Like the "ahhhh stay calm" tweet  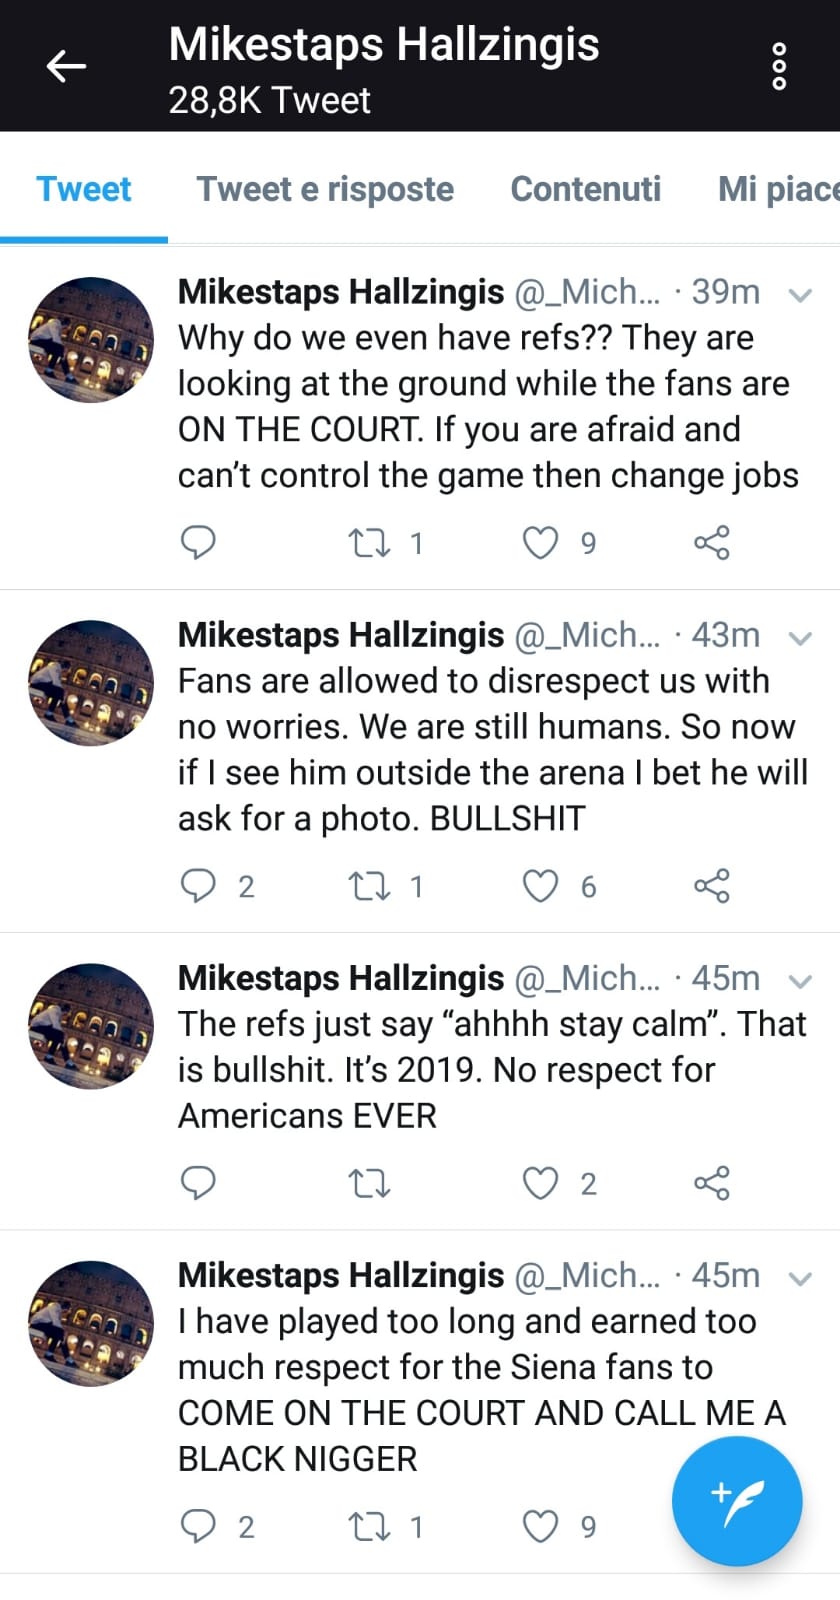pyautogui.click(x=541, y=1183)
